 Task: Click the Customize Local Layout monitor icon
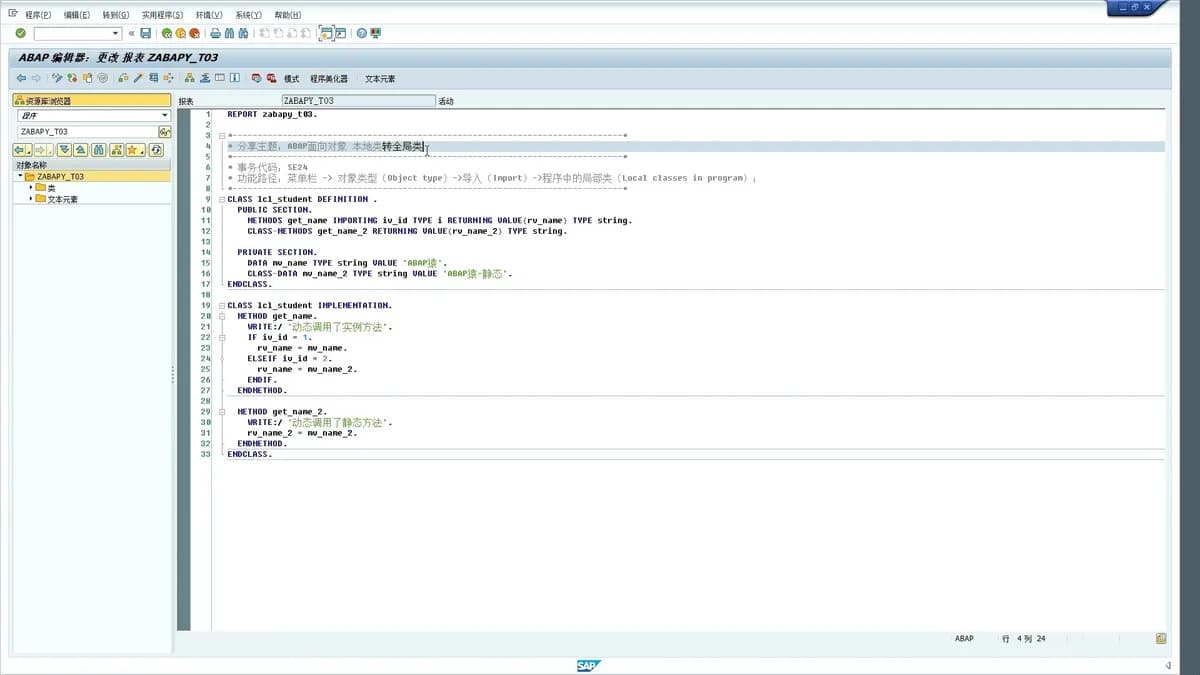pyautogui.click(x=375, y=33)
